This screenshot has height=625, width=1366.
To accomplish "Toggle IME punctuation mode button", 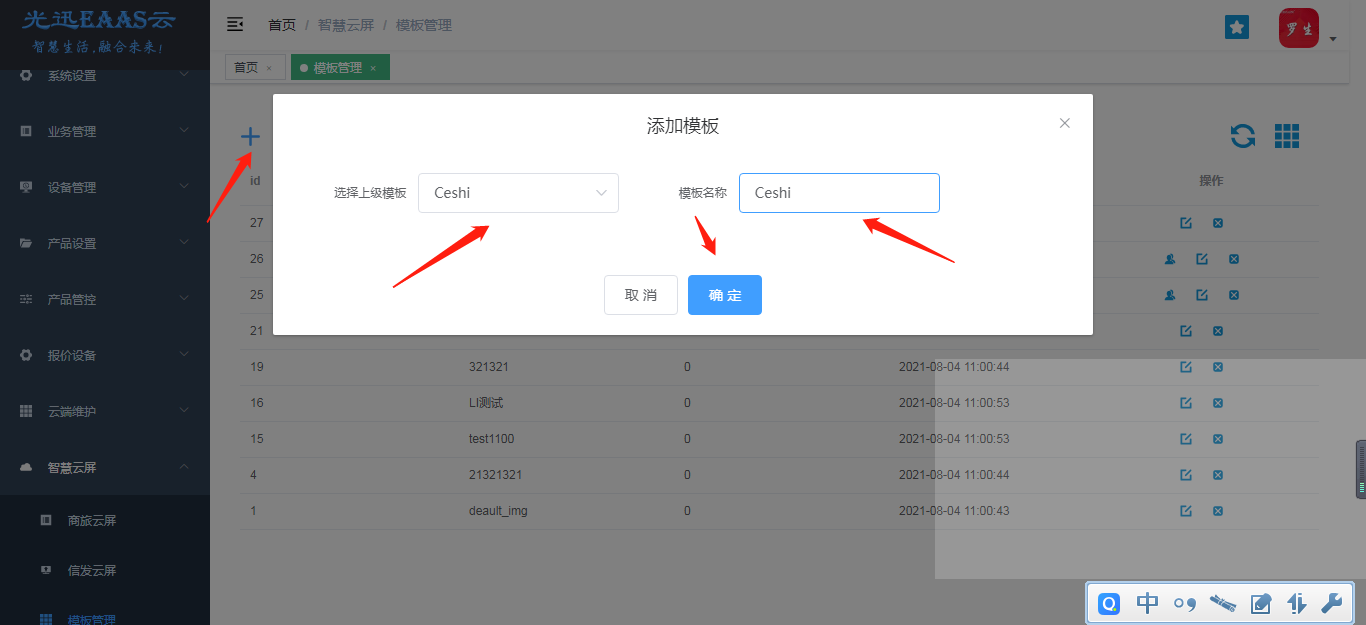I will click(x=1185, y=603).
